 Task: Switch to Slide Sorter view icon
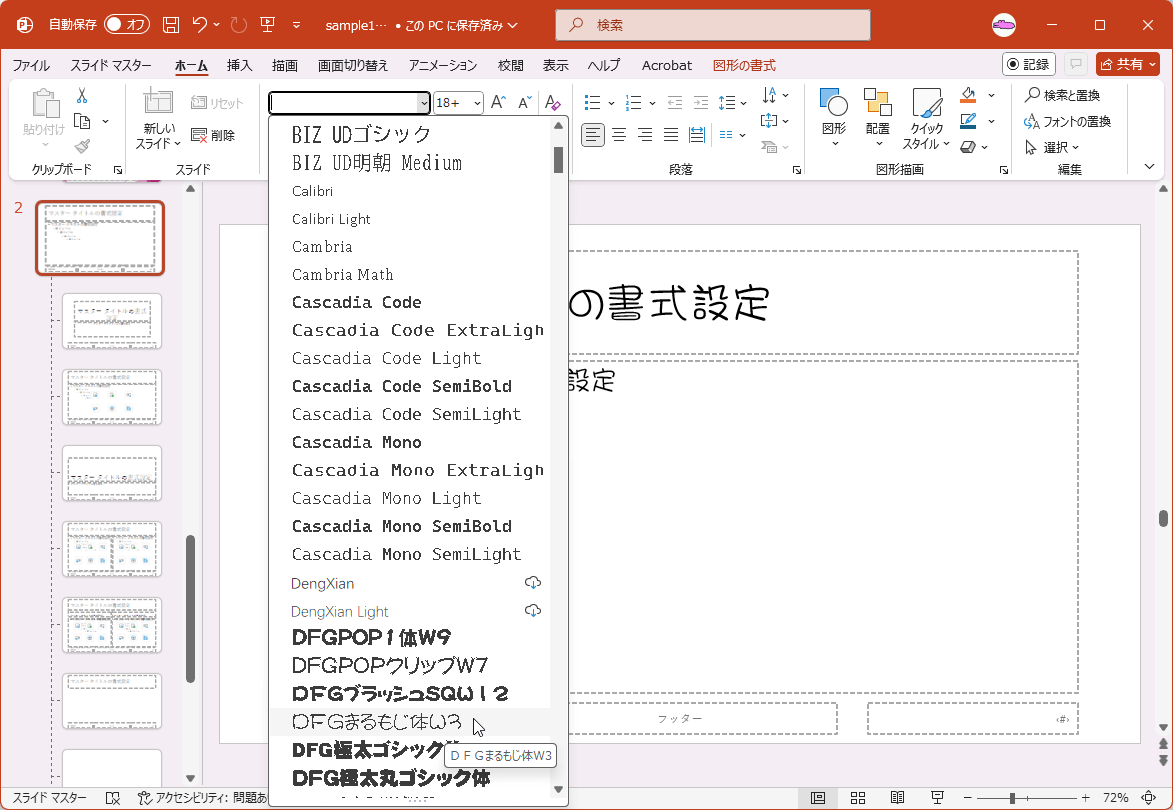858,798
